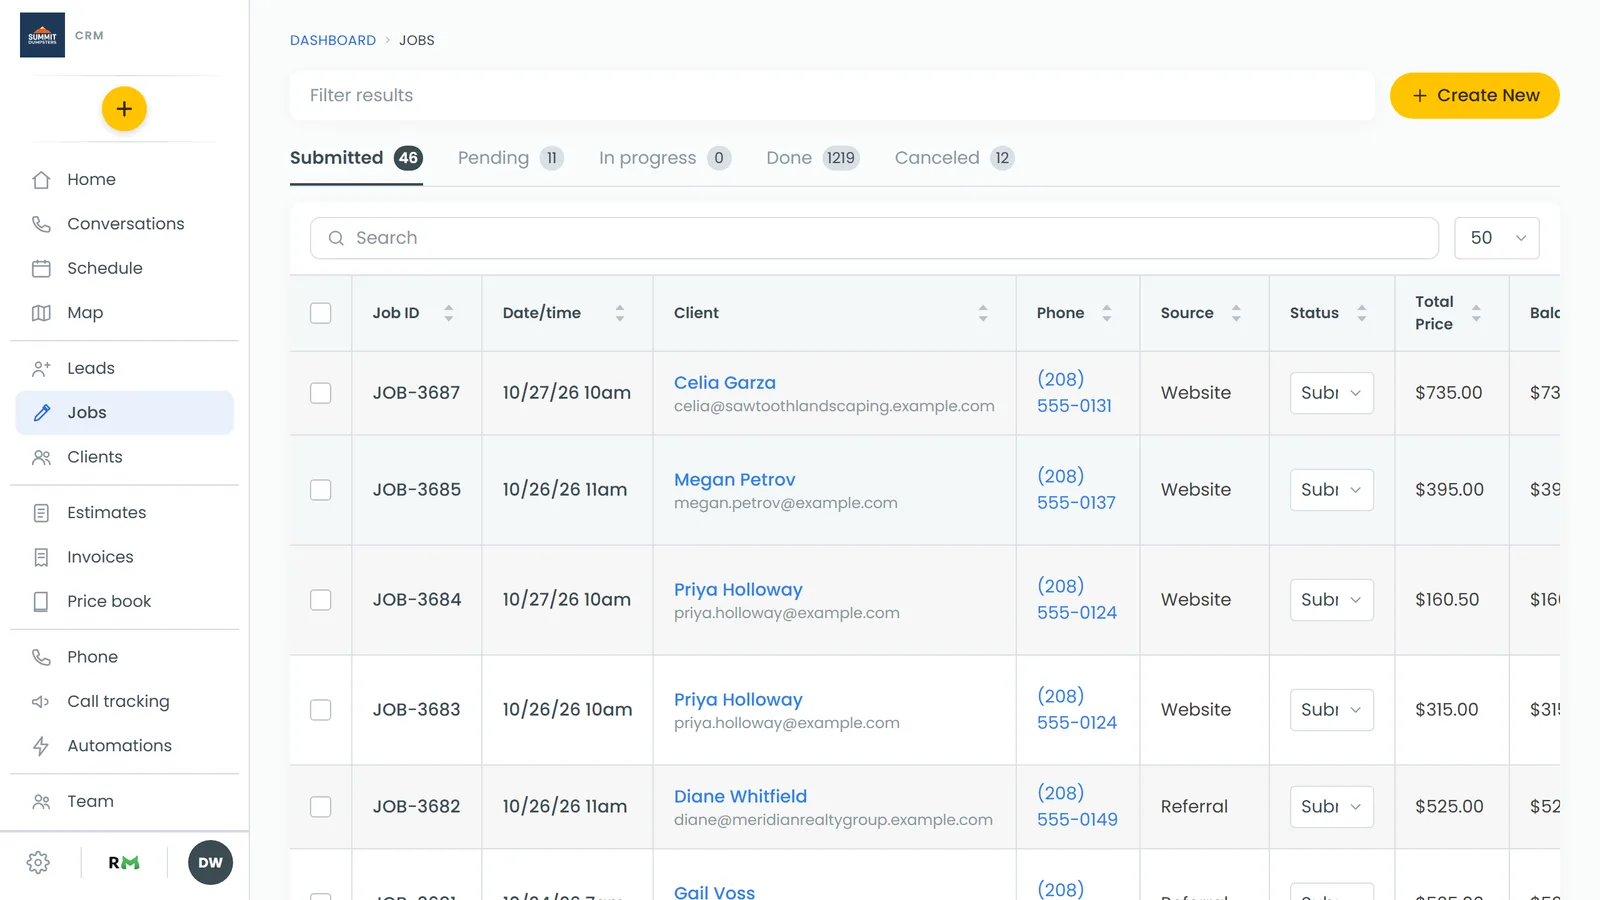
Task: Go to the Schedule page
Action: (x=124, y=268)
